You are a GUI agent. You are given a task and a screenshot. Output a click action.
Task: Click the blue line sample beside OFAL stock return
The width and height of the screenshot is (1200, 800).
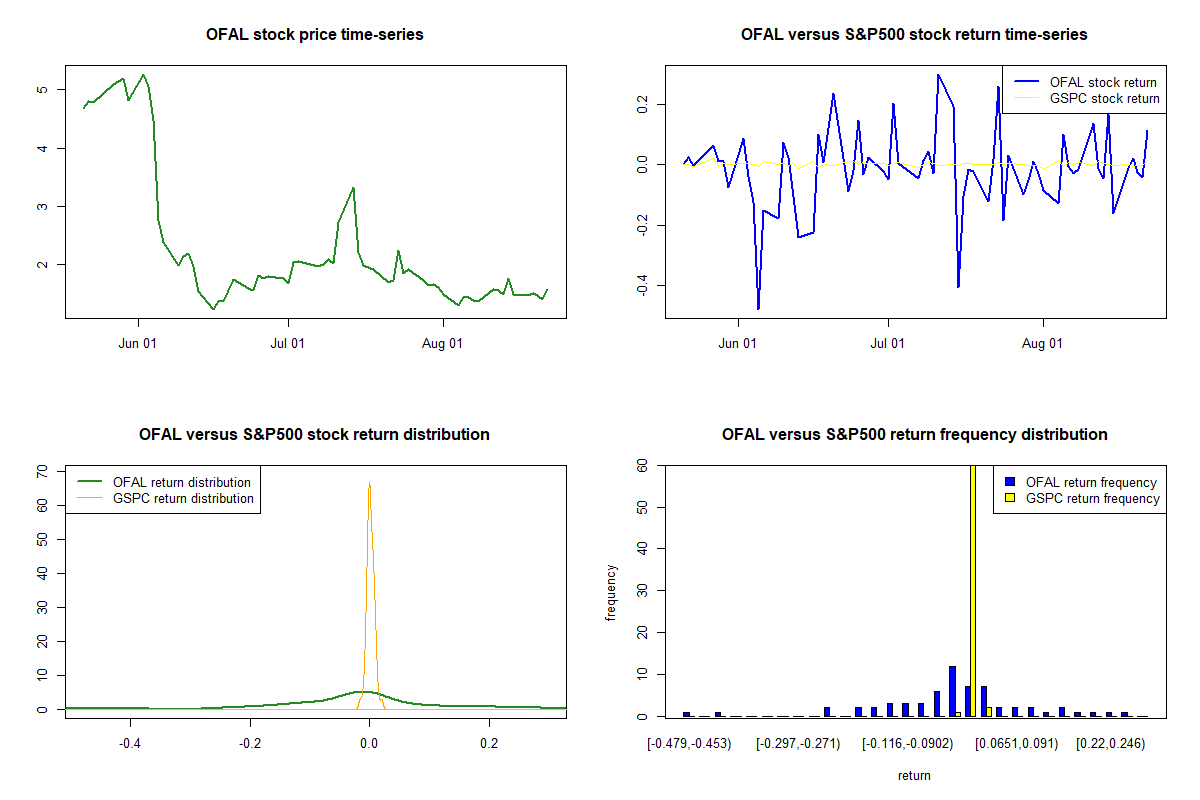click(x=1026, y=82)
